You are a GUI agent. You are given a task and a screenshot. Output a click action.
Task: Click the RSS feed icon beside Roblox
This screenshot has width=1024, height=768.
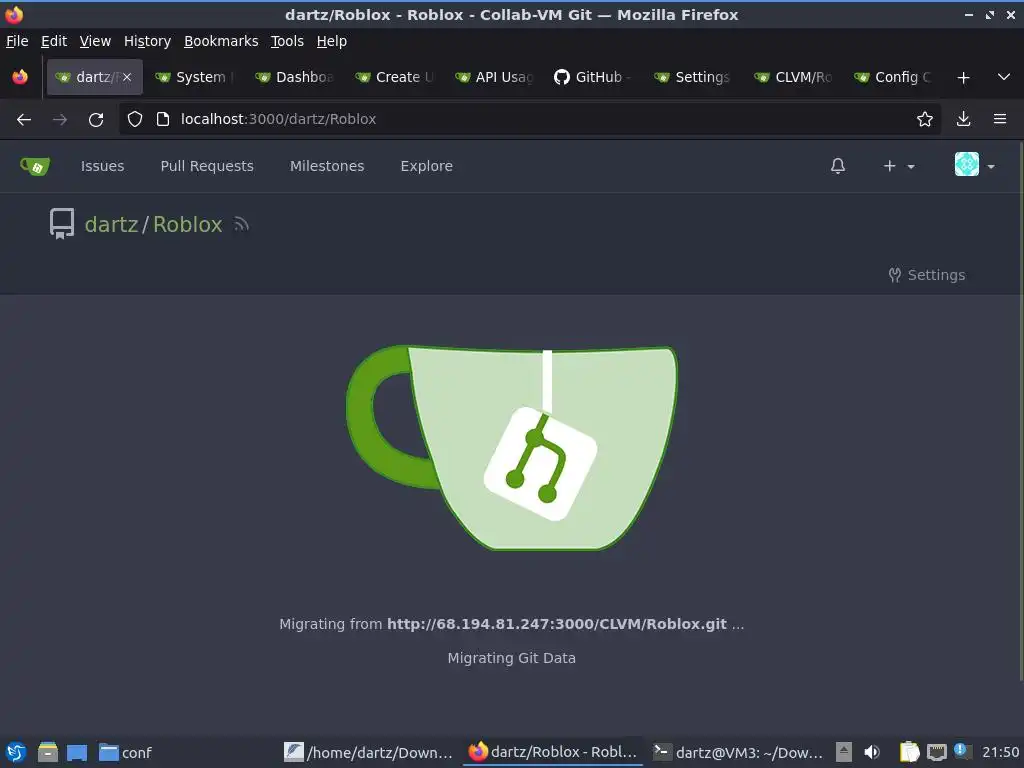click(242, 225)
